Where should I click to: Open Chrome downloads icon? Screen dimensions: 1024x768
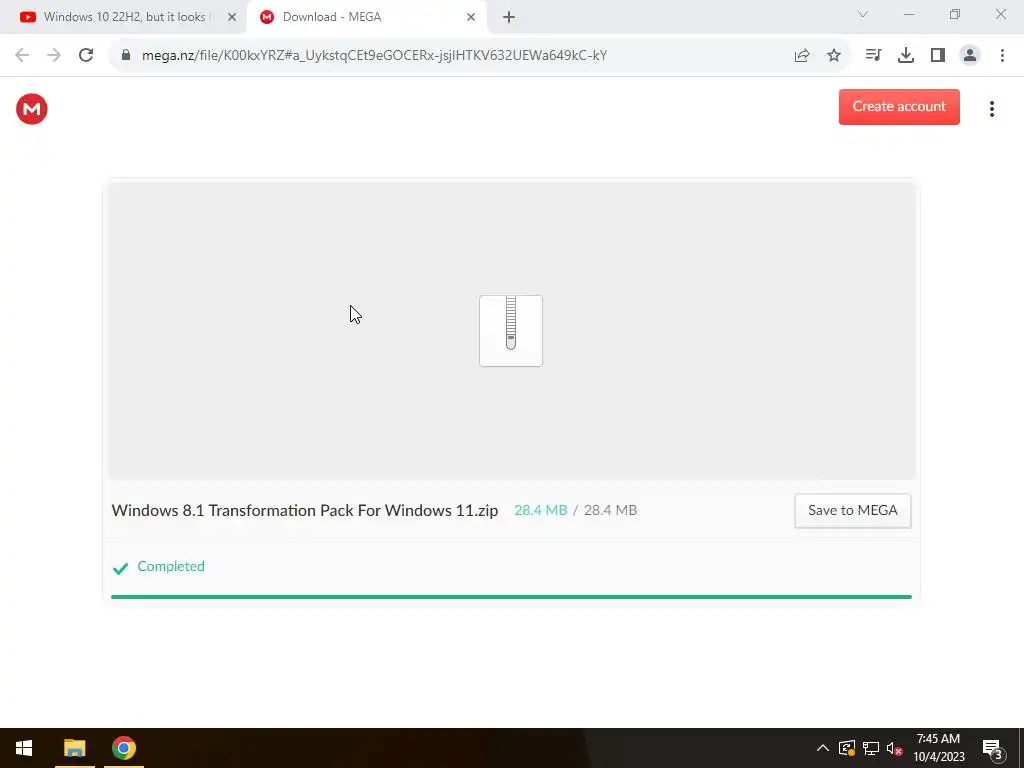pyautogui.click(x=905, y=55)
